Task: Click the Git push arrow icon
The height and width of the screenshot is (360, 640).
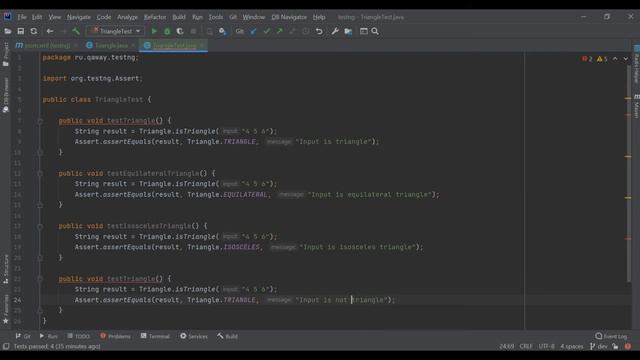Action: coord(280,31)
